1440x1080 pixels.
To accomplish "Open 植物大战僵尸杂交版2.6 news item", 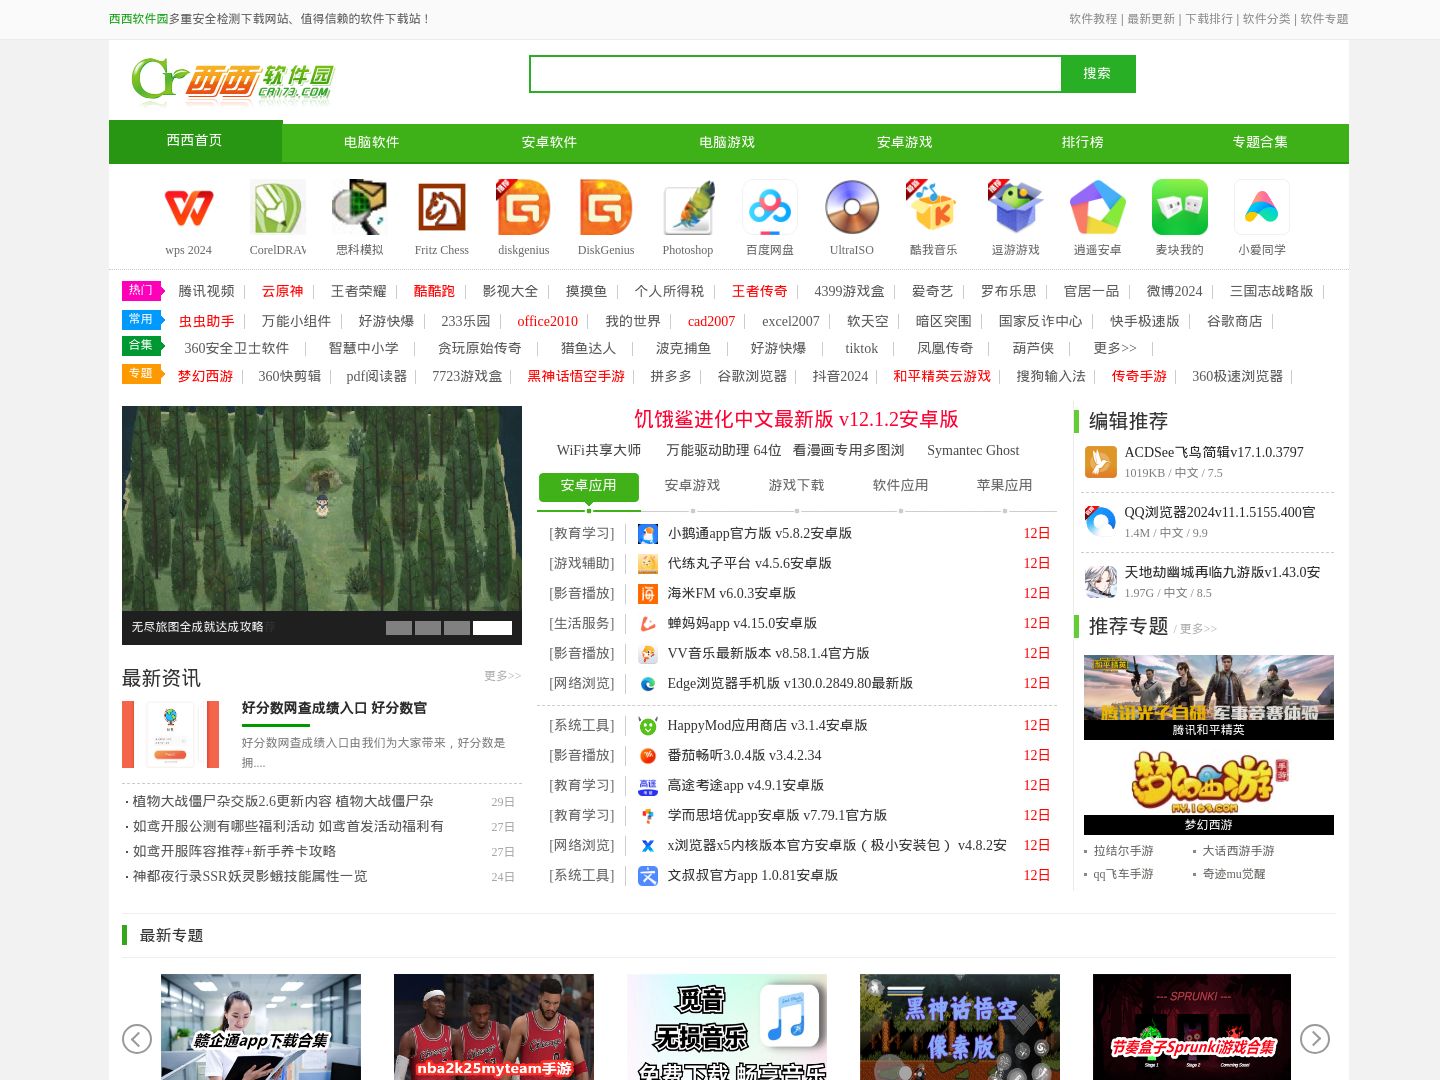I will pyautogui.click(x=283, y=802).
